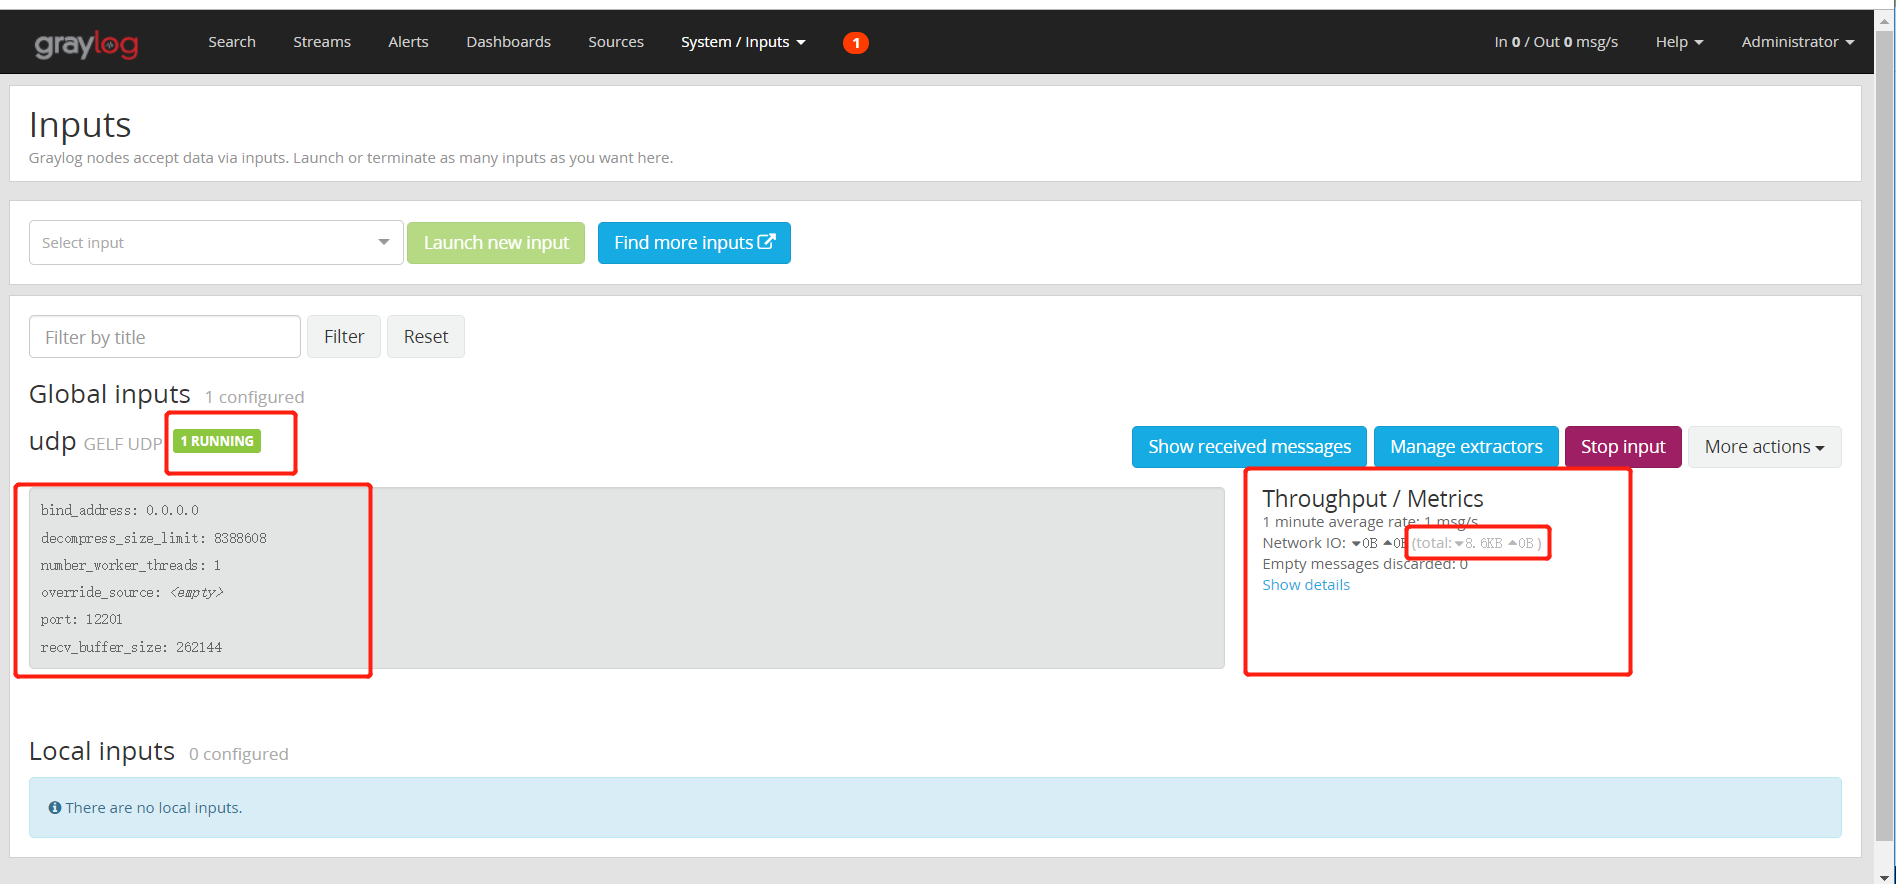Click 'decompress_size_limit: 8388608' text
The width and height of the screenshot is (1896, 884).
tap(153, 538)
